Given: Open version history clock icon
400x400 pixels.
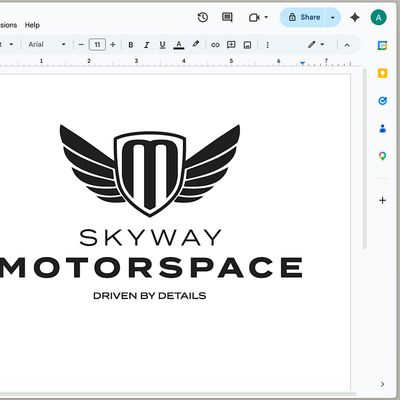Looking at the screenshot, I should (x=203, y=17).
